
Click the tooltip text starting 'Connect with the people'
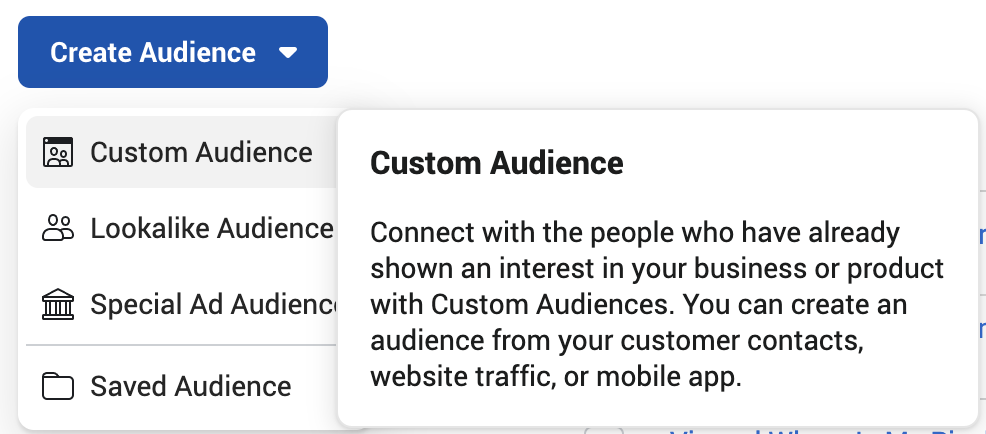(x=657, y=304)
